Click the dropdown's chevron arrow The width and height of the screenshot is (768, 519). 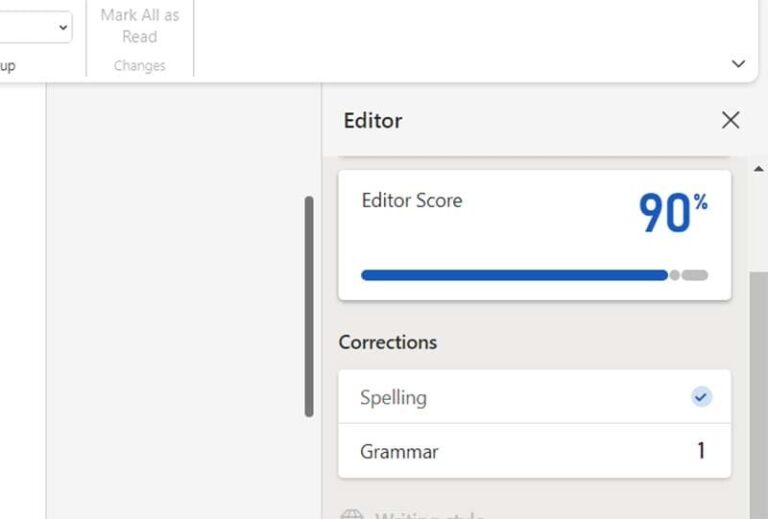63,27
